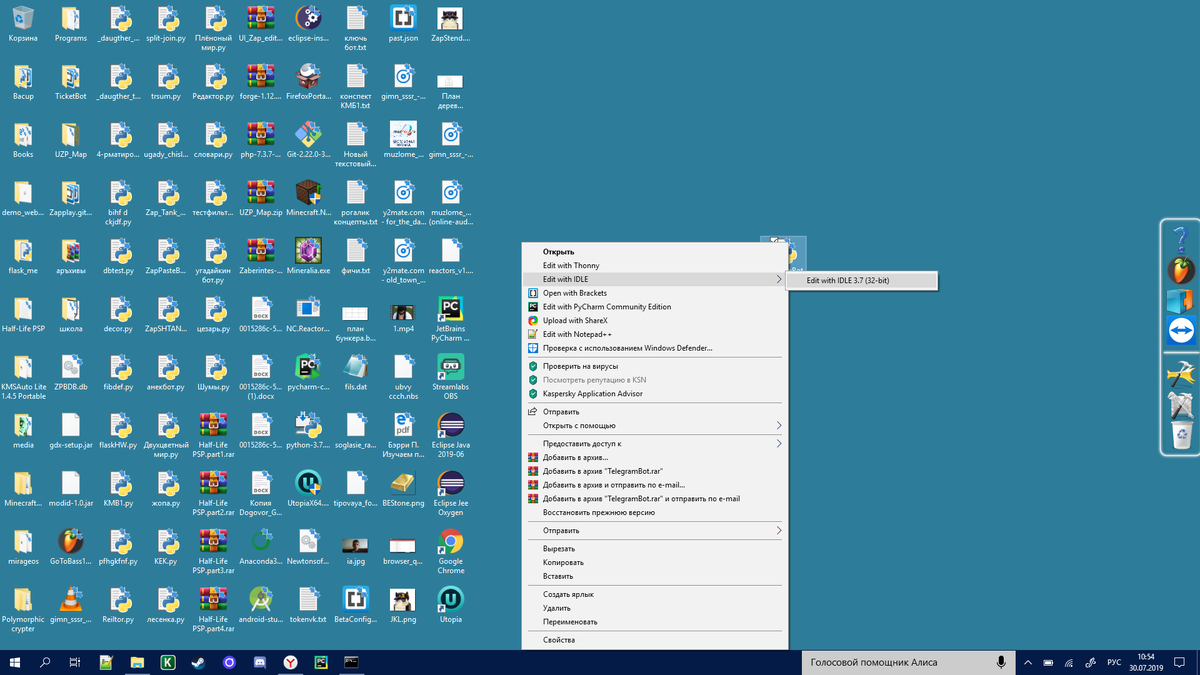Image resolution: width=1200 pixels, height=675 pixels.
Task: Choose Edit with PyCharm Community Edition
Action: click(x=655, y=307)
